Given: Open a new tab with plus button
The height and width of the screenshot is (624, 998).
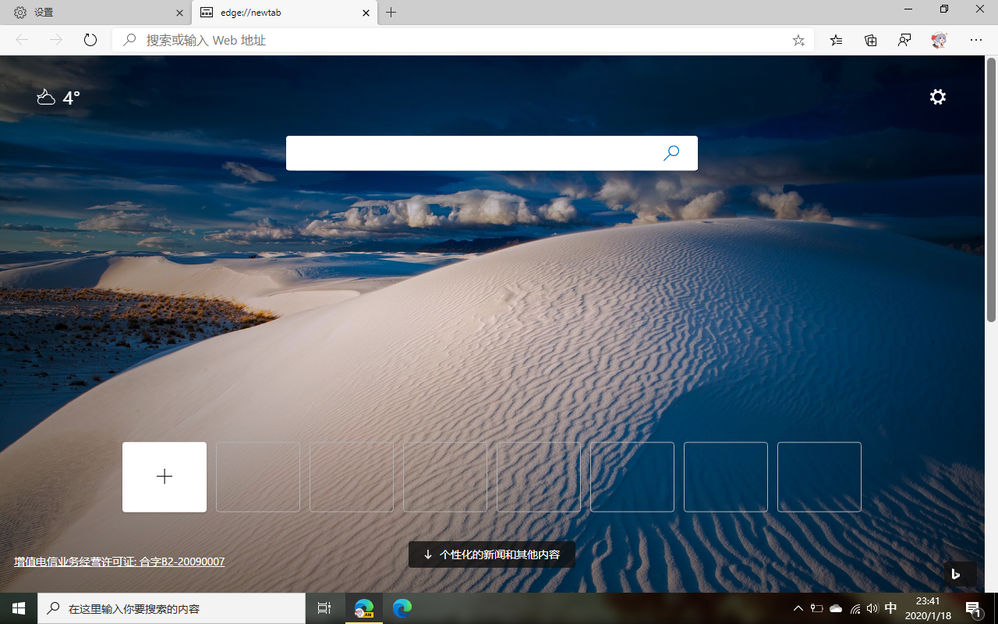Looking at the screenshot, I should pos(391,13).
